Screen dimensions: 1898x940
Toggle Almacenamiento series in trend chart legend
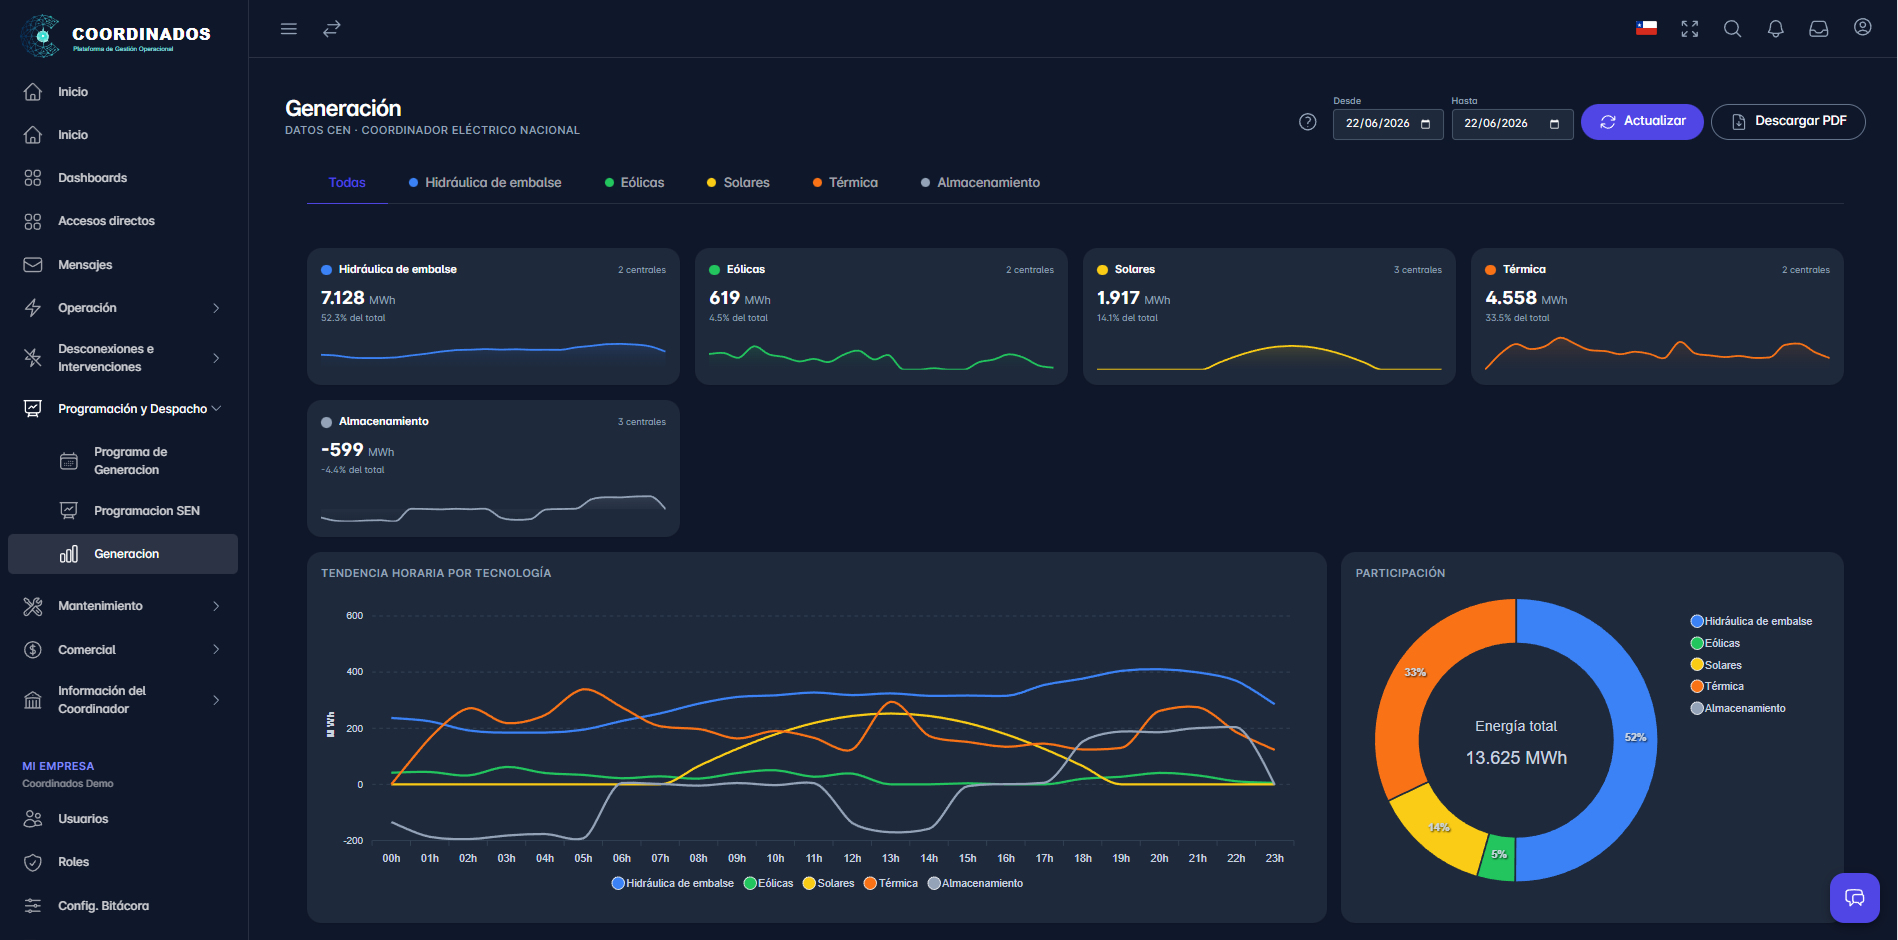coord(976,884)
